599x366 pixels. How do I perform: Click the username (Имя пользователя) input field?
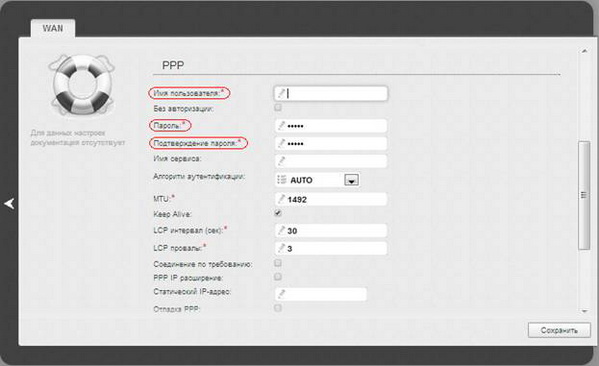pos(331,94)
